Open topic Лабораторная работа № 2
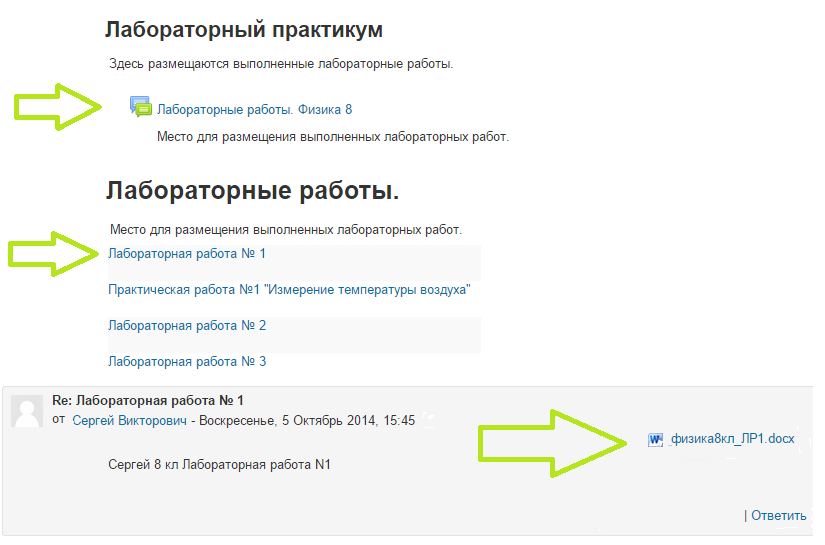Screen dimensions: 825x545 point(187,326)
